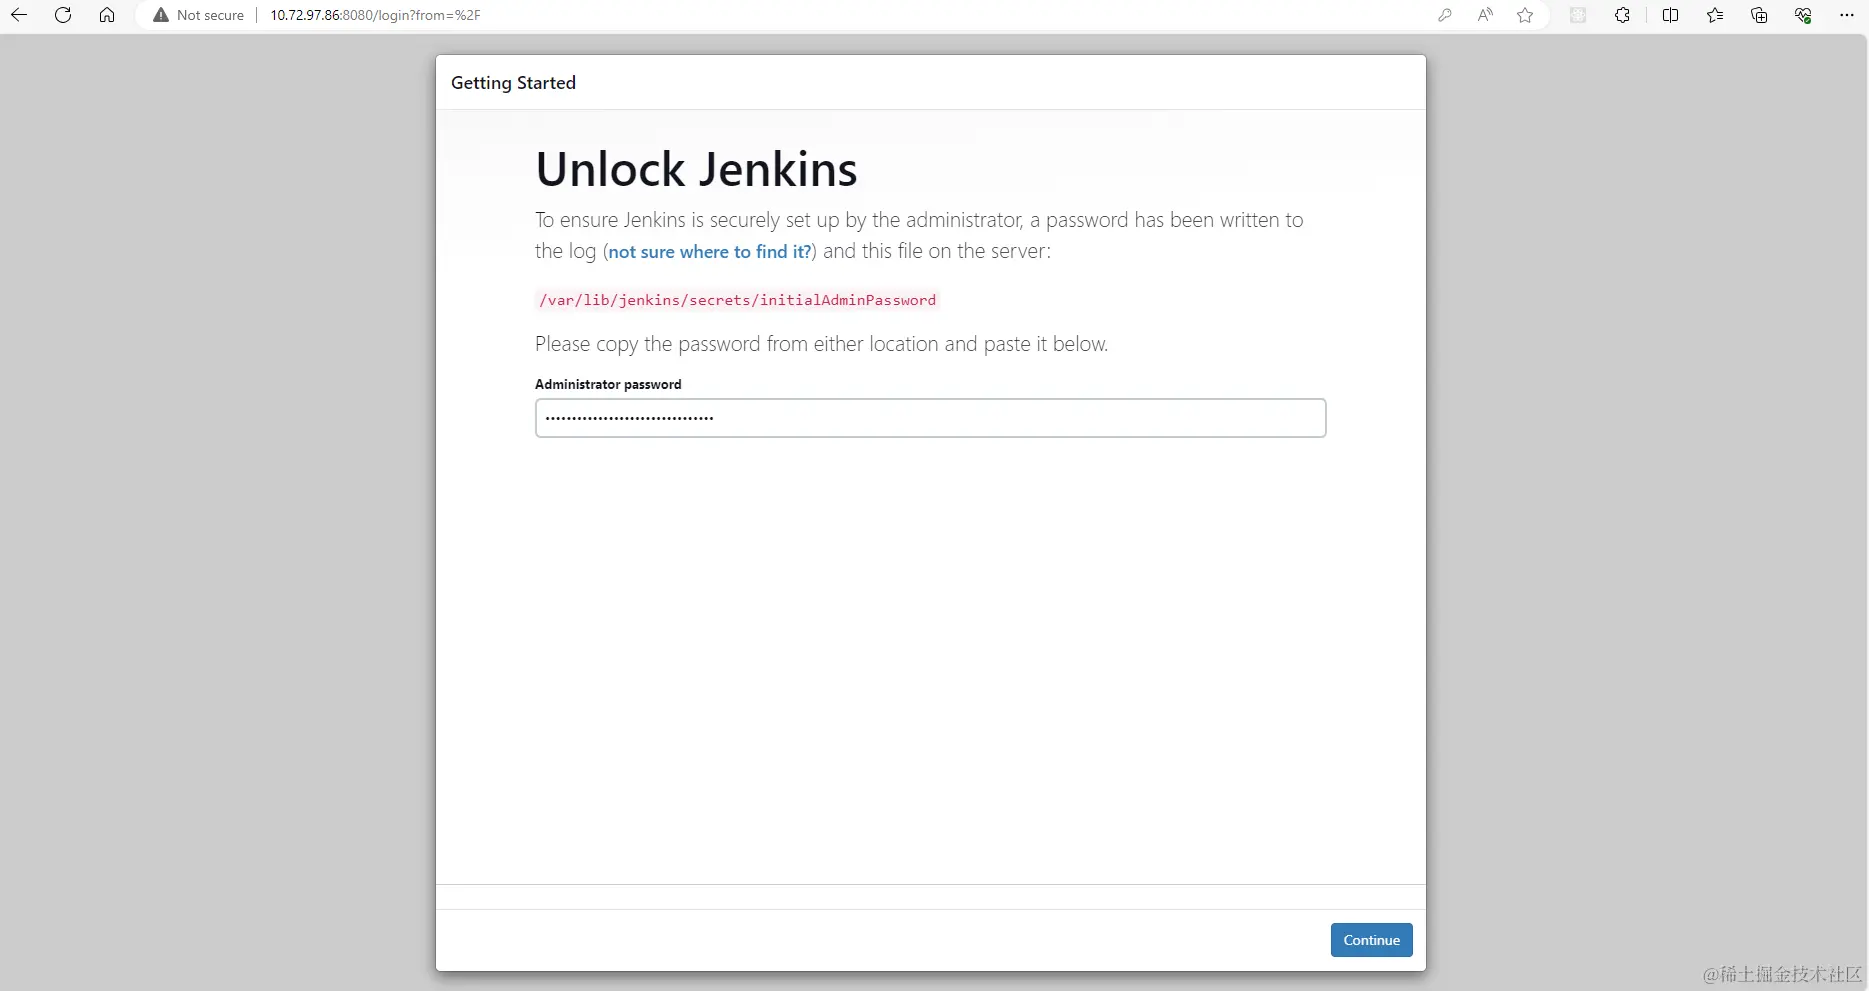Image resolution: width=1869 pixels, height=991 pixels.
Task: Open the browser extensions puzzle icon
Action: 1622,15
